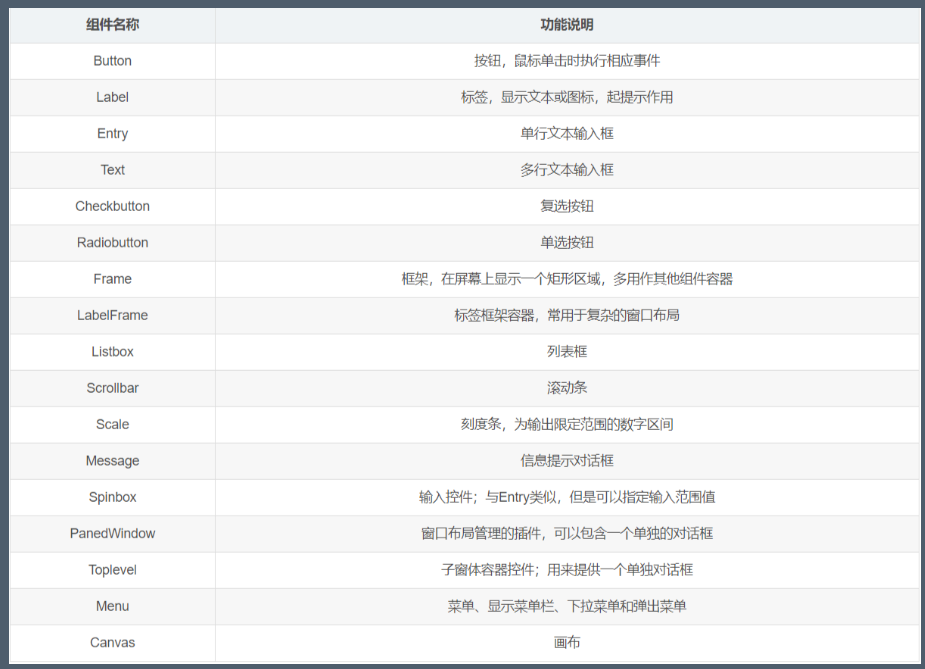925x669 pixels.
Task: Select the Checkbutton component cell
Action: (112, 206)
